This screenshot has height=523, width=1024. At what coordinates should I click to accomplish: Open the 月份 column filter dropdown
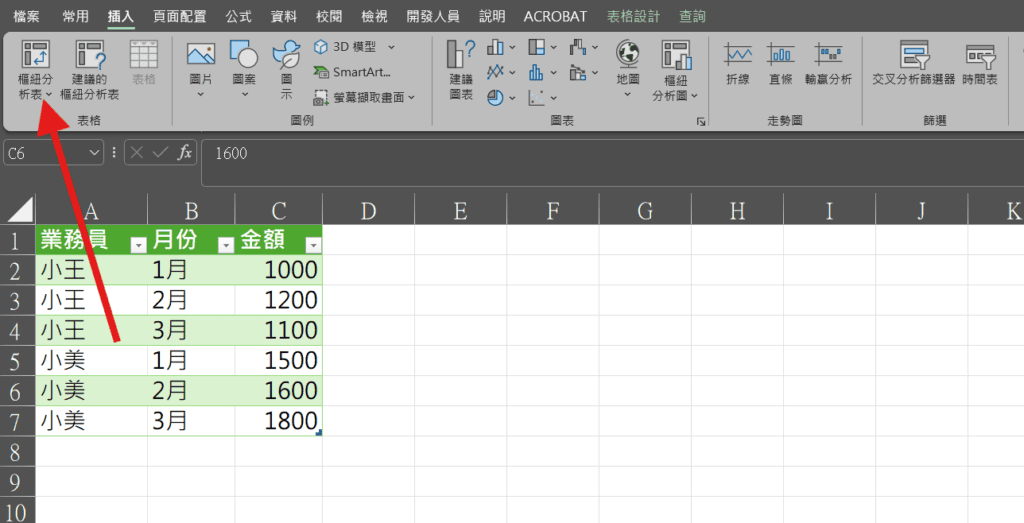pyautogui.click(x=225, y=245)
